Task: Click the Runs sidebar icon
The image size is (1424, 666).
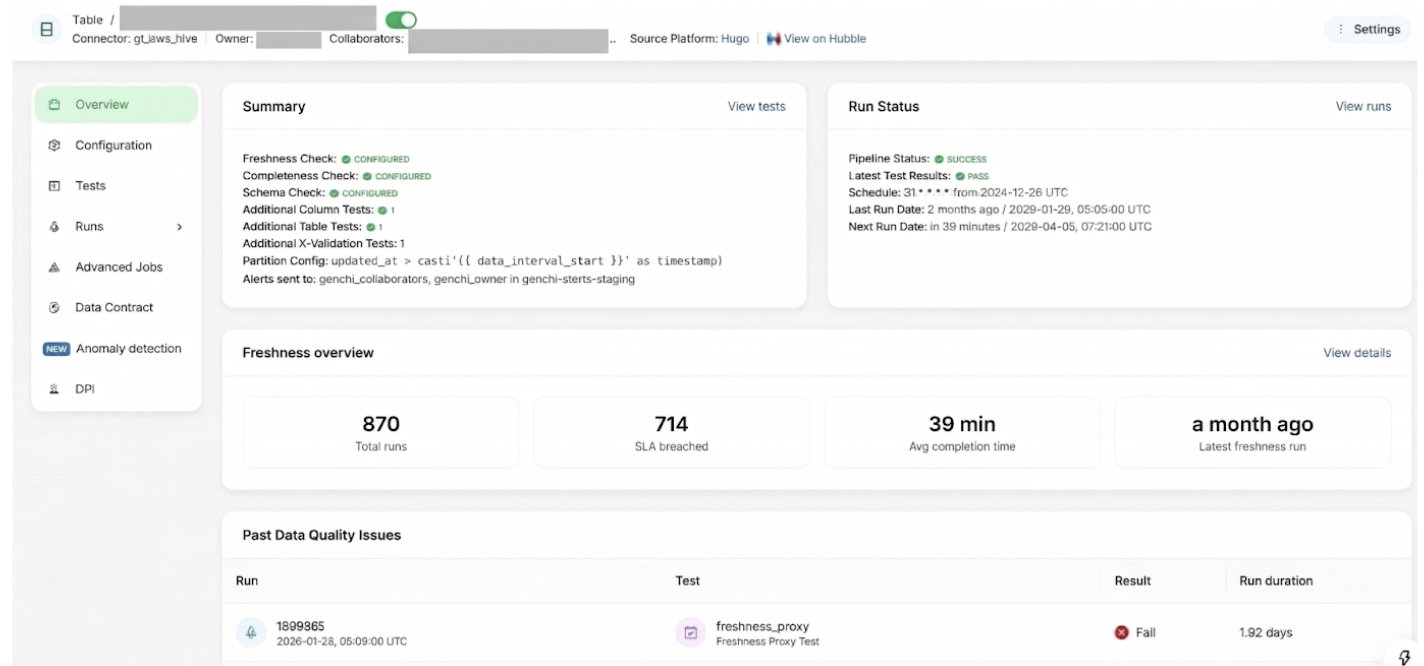Action: [55, 227]
